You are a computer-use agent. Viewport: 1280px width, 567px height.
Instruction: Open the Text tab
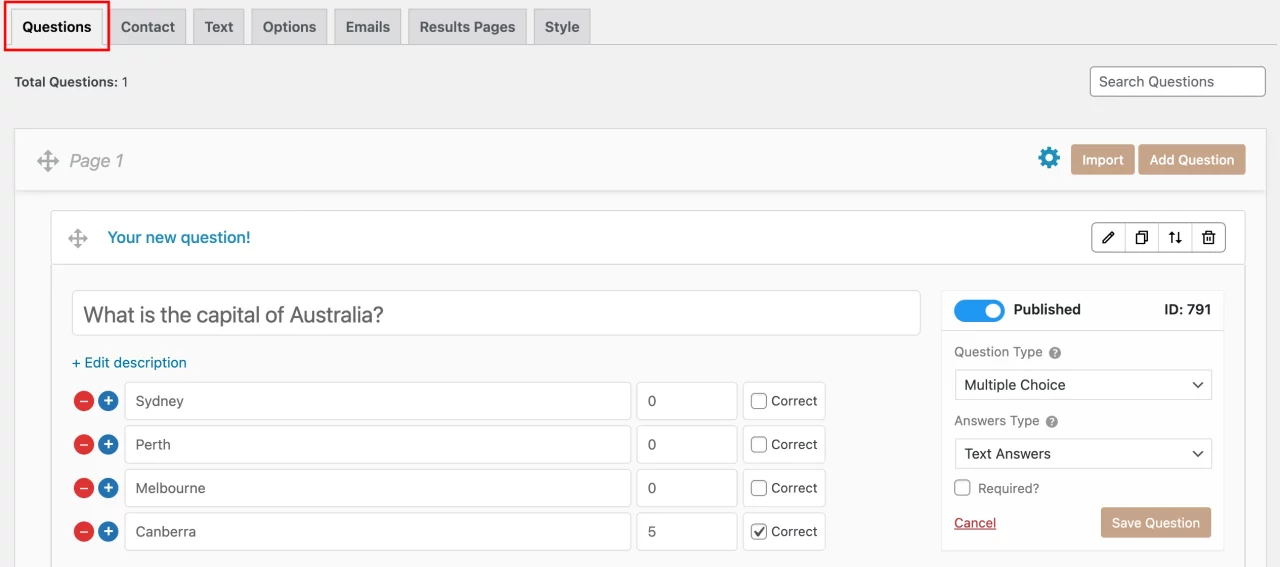[219, 27]
